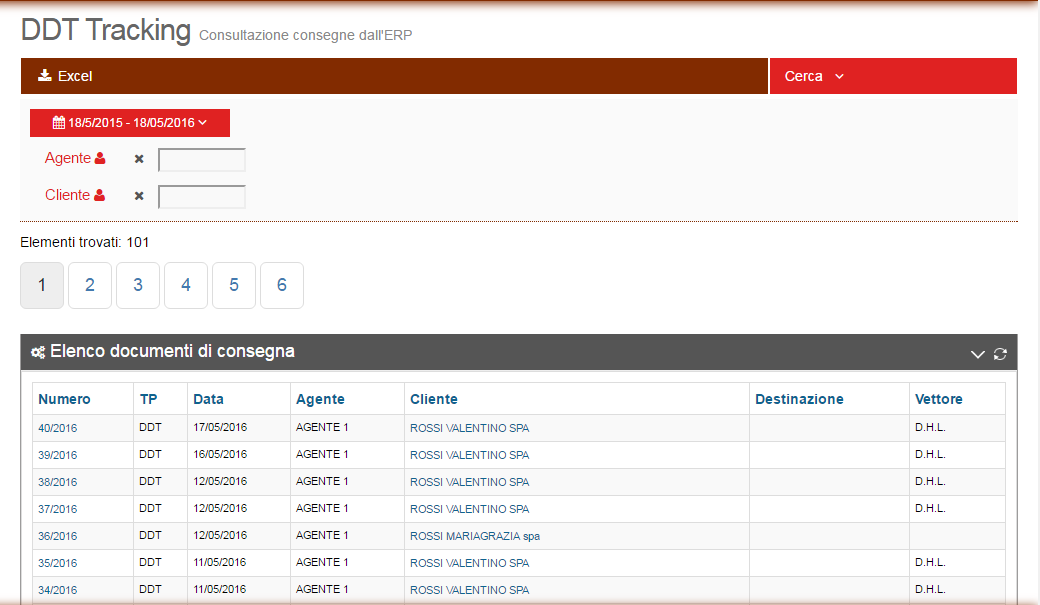Click the Cliente person icon
Screen dimensions: 1040x605
[x=100, y=196]
